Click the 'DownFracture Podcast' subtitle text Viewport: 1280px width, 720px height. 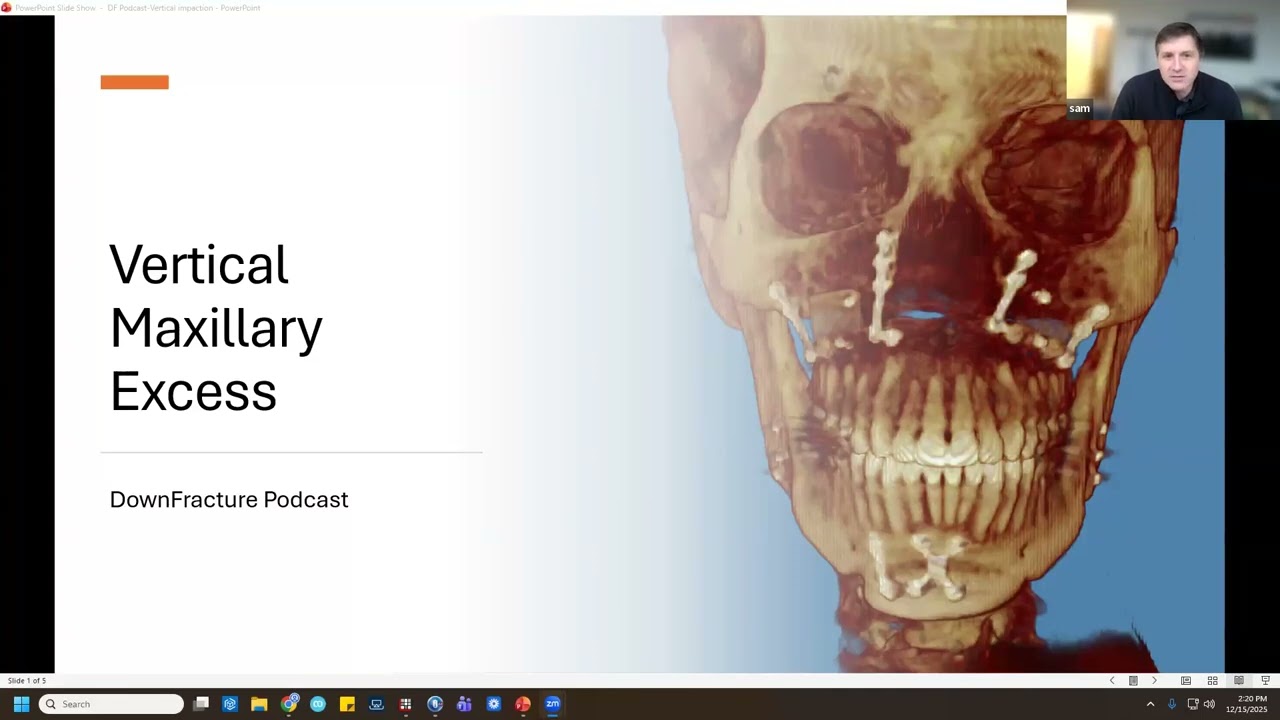click(229, 499)
